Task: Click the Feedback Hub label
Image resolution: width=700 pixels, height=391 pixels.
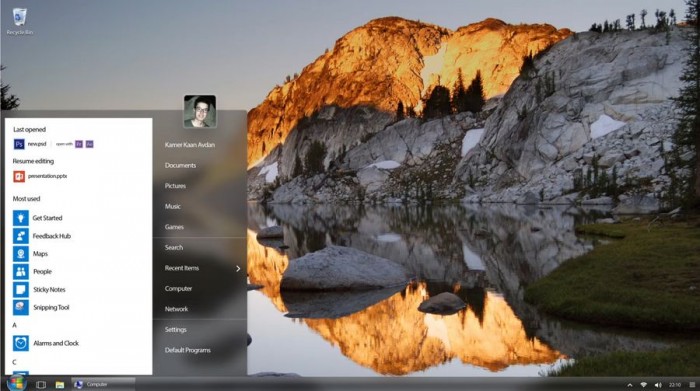Action: 52,236
